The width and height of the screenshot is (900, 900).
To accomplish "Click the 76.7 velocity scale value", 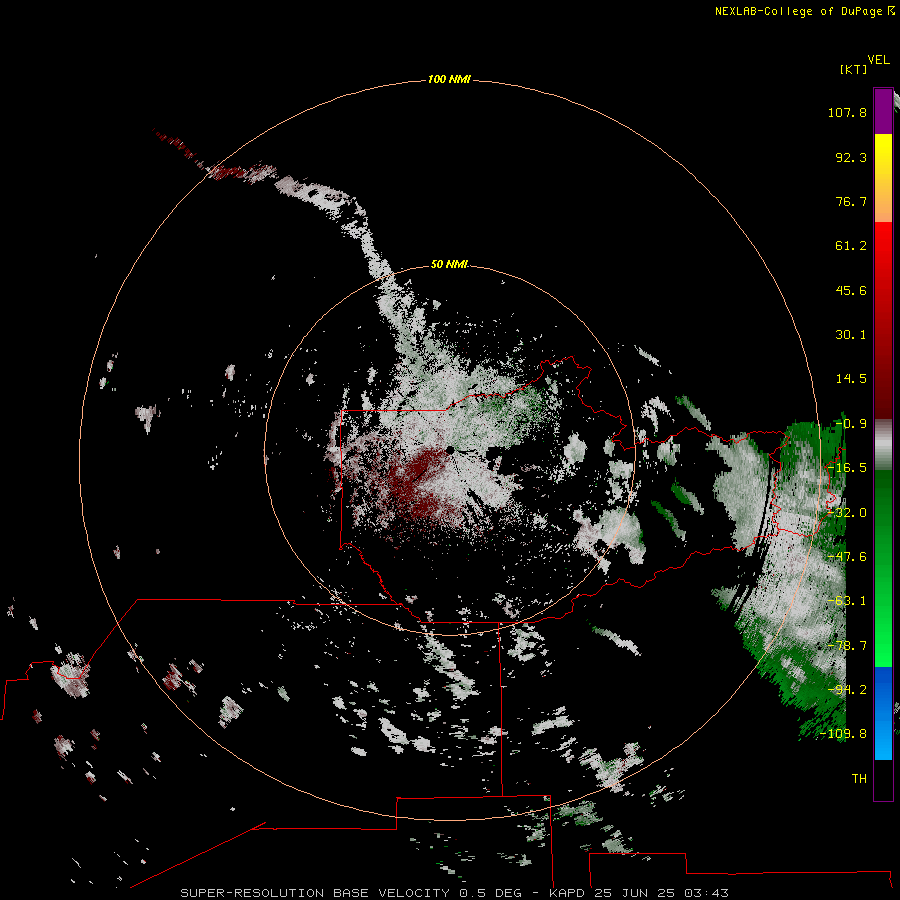I will 851,201.
